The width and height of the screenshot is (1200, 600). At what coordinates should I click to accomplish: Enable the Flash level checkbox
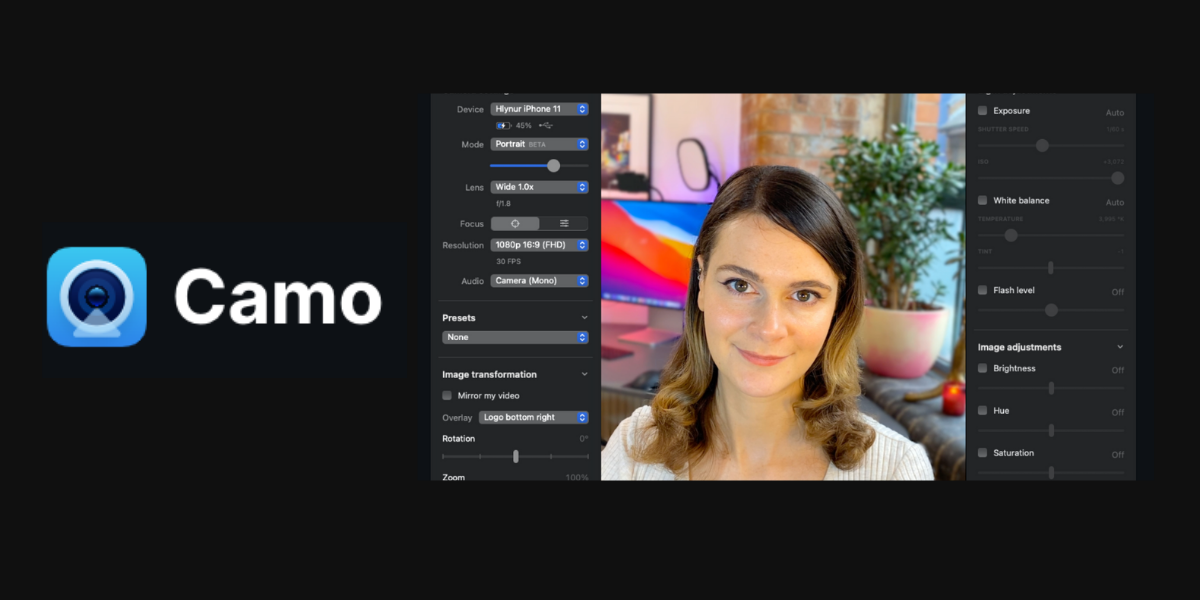tap(983, 290)
